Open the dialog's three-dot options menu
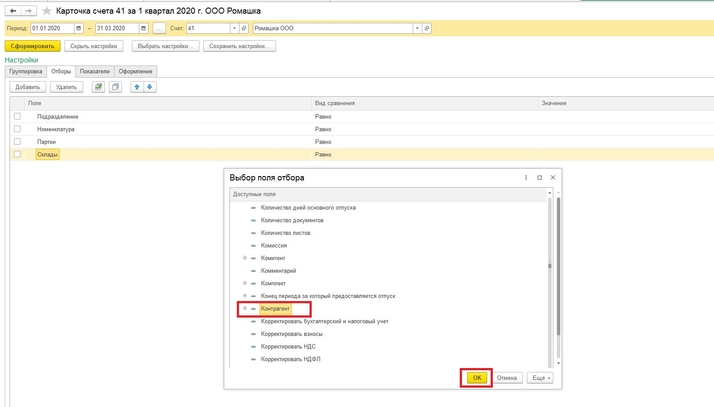Viewport: 714px width, 407px height. pos(526,177)
